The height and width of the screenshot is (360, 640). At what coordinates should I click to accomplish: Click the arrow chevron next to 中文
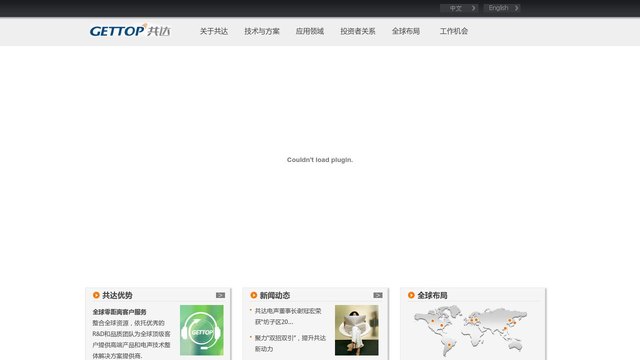coord(473,8)
